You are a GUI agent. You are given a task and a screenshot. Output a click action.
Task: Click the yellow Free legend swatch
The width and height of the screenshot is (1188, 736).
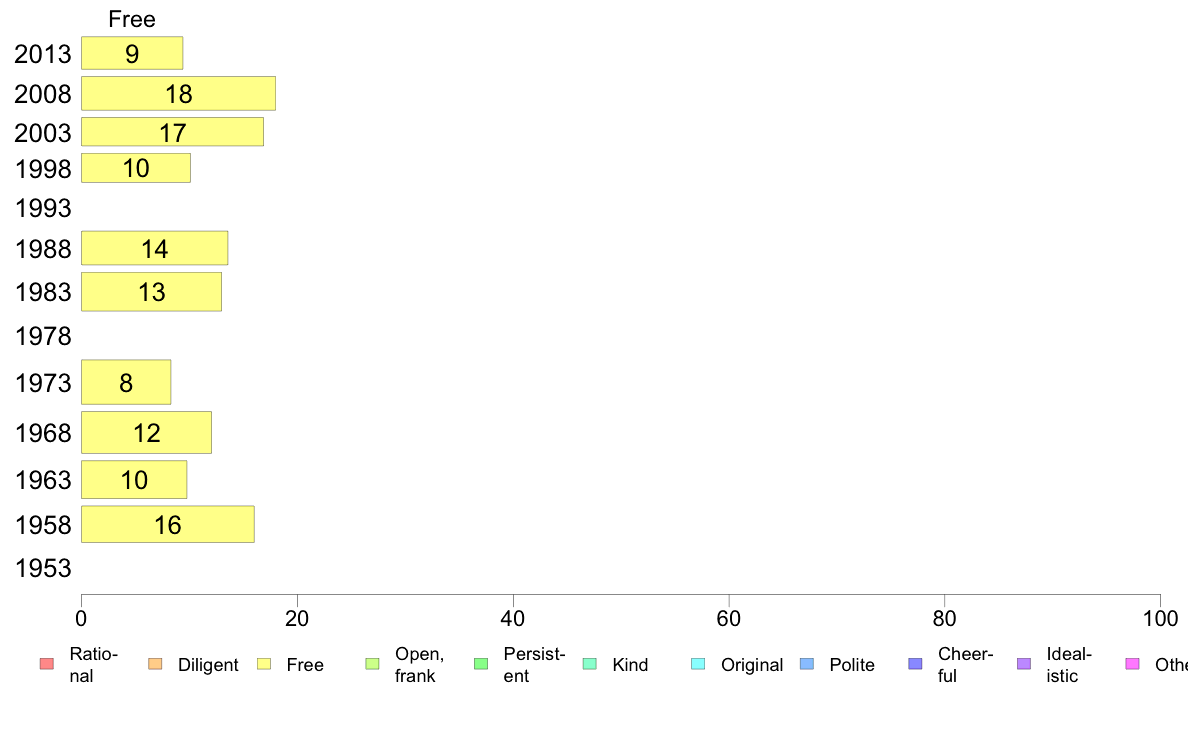[x=264, y=664]
